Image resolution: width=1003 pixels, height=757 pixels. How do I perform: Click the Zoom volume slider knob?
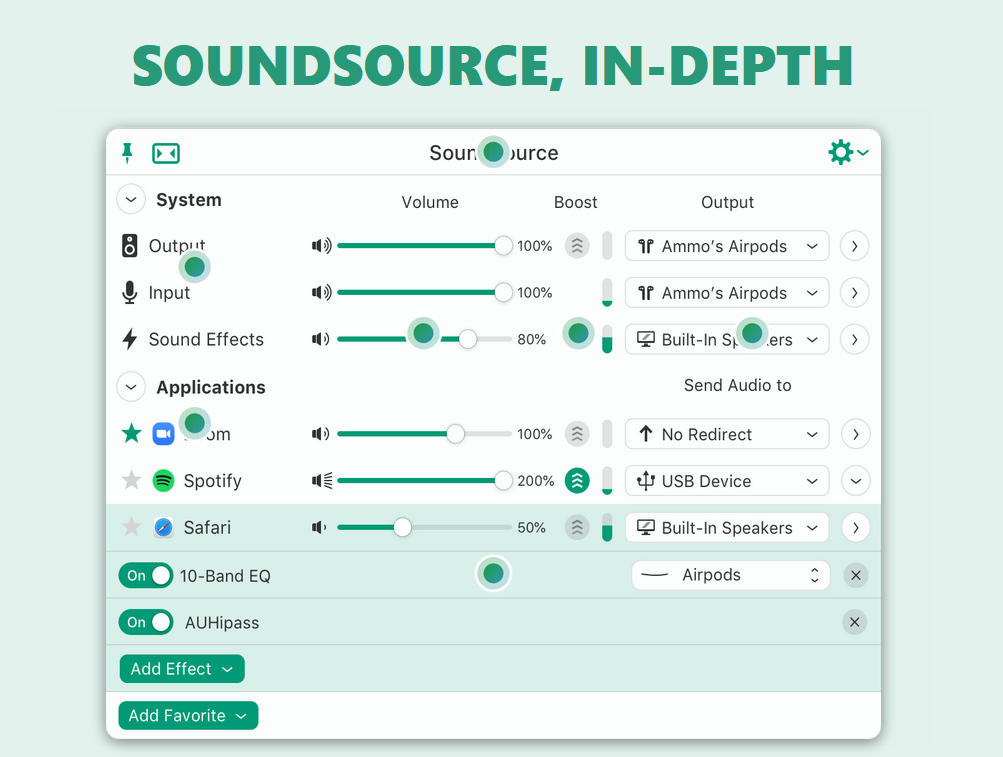pos(455,434)
